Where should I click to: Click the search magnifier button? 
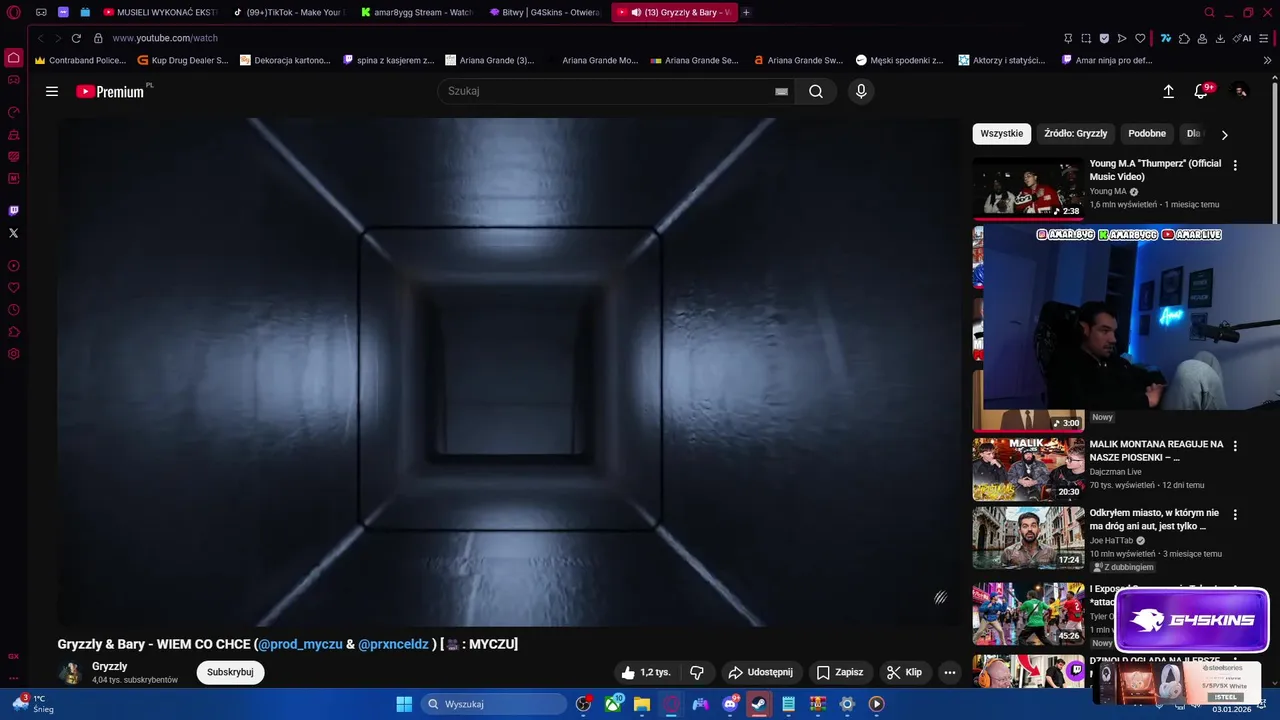click(816, 91)
